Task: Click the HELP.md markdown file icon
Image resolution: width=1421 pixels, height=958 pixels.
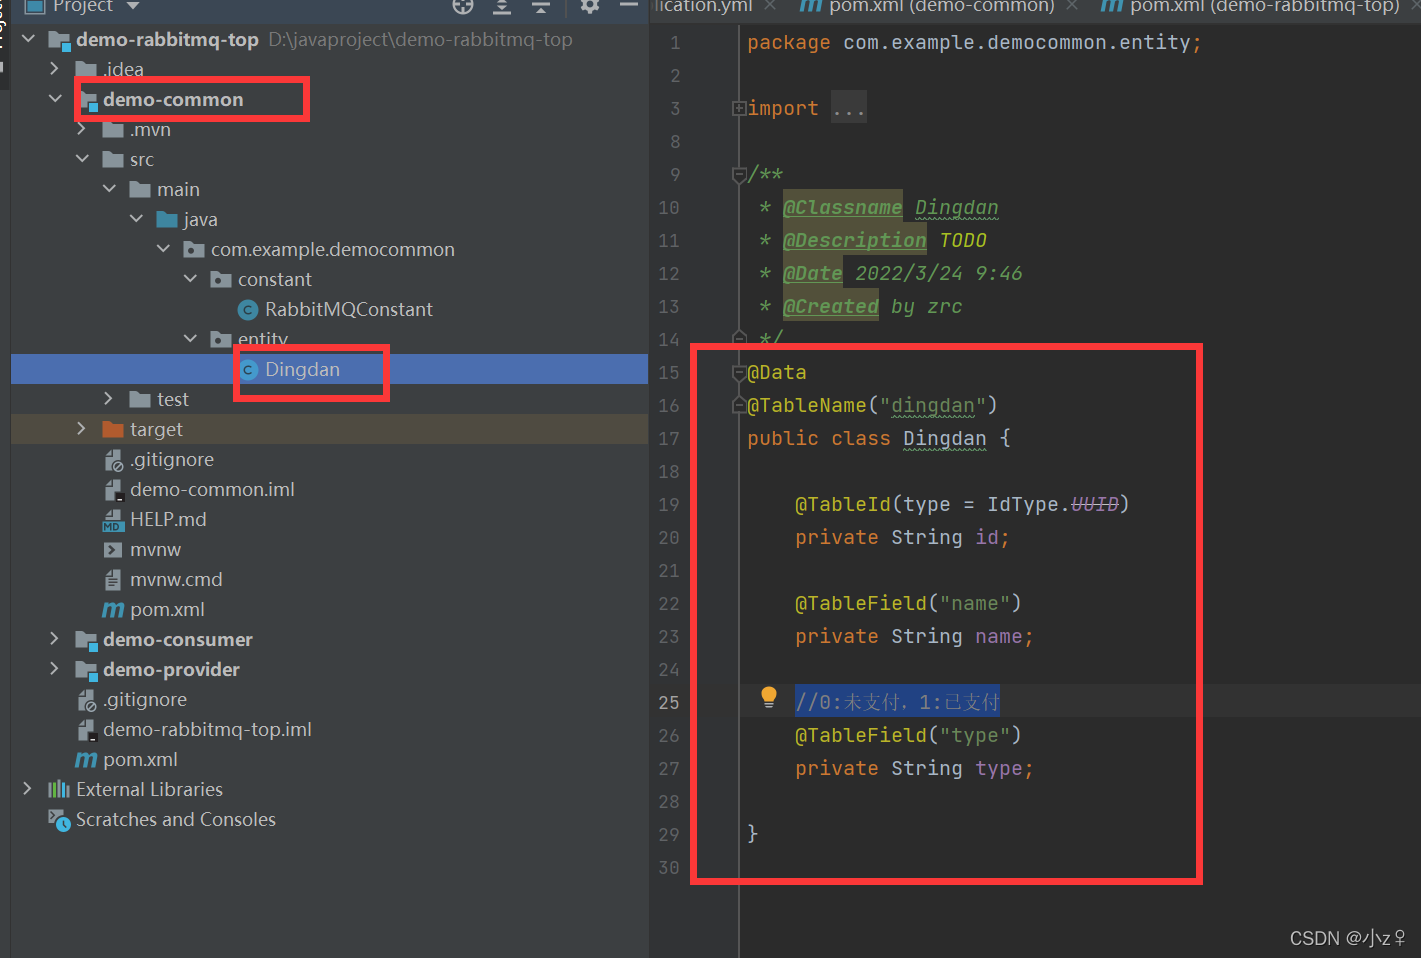Action: point(113,520)
